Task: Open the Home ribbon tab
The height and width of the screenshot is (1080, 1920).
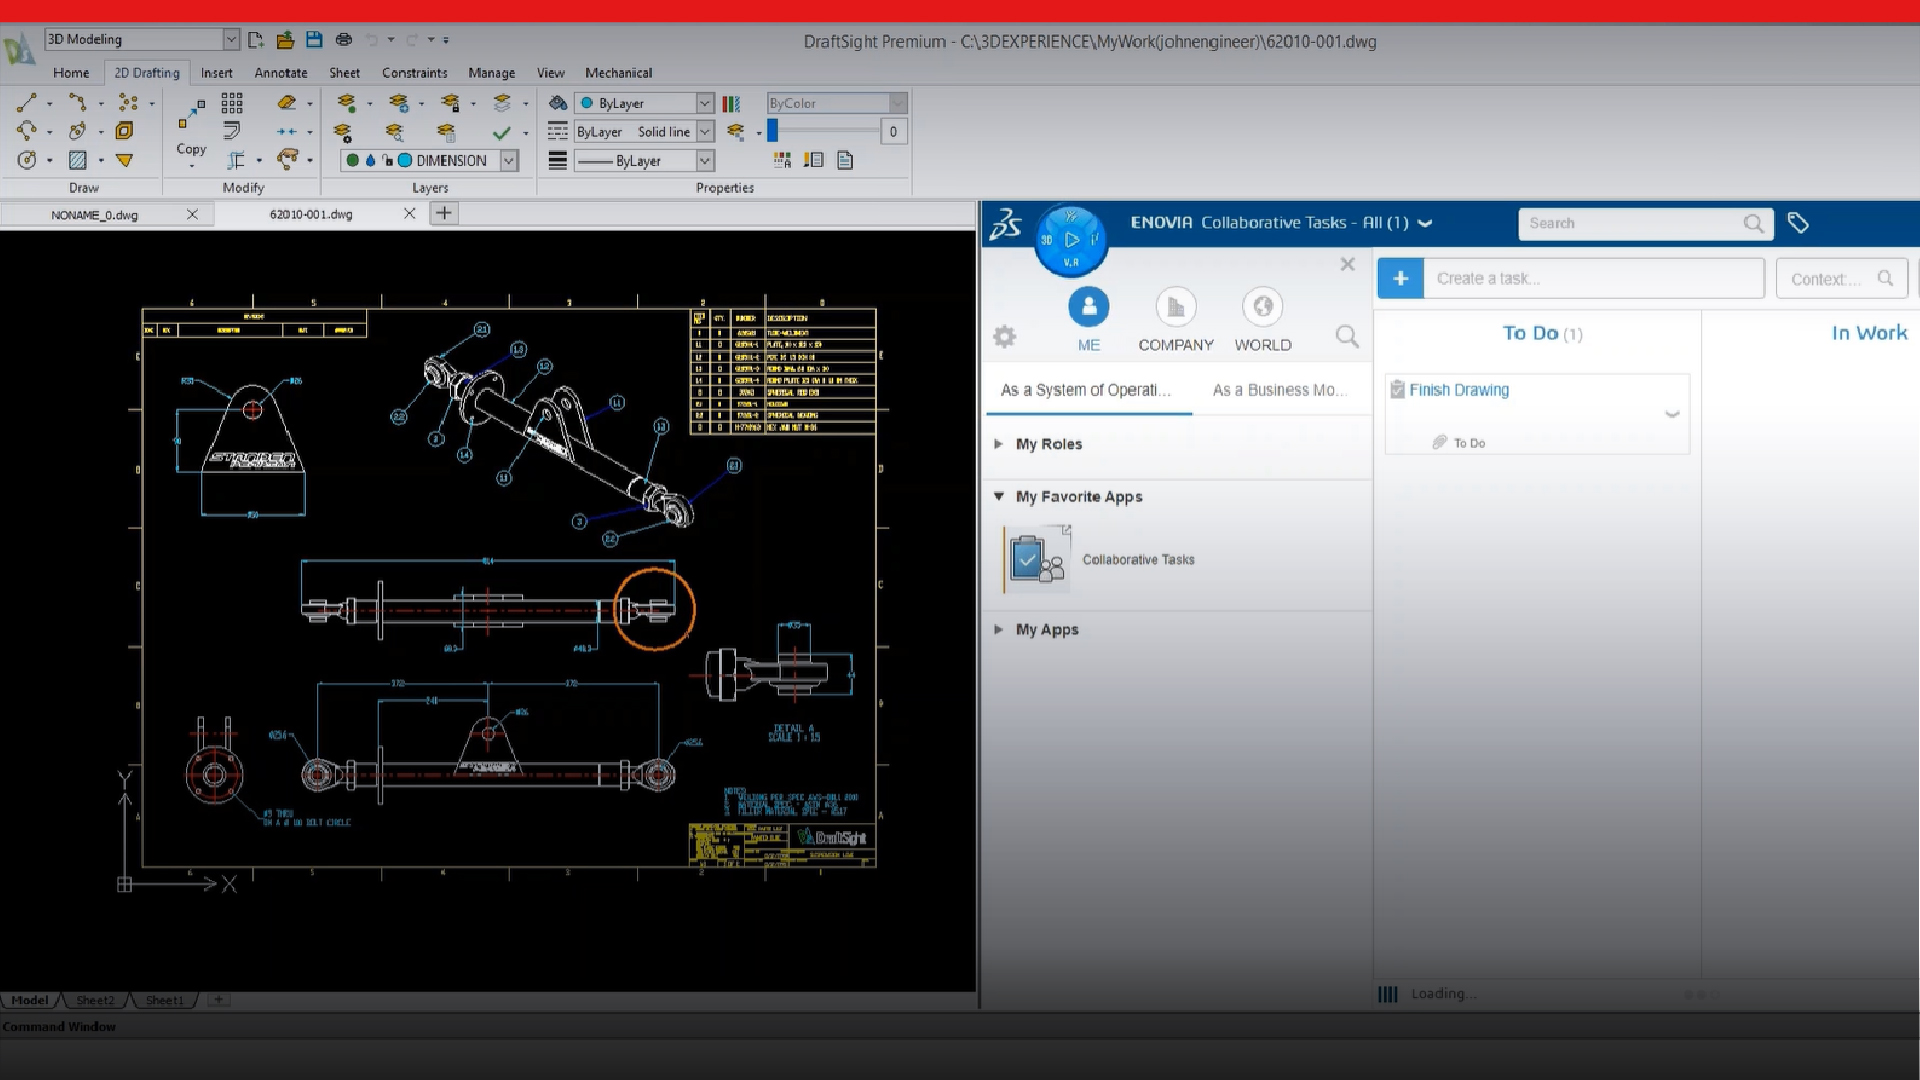Action: coord(71,73)
